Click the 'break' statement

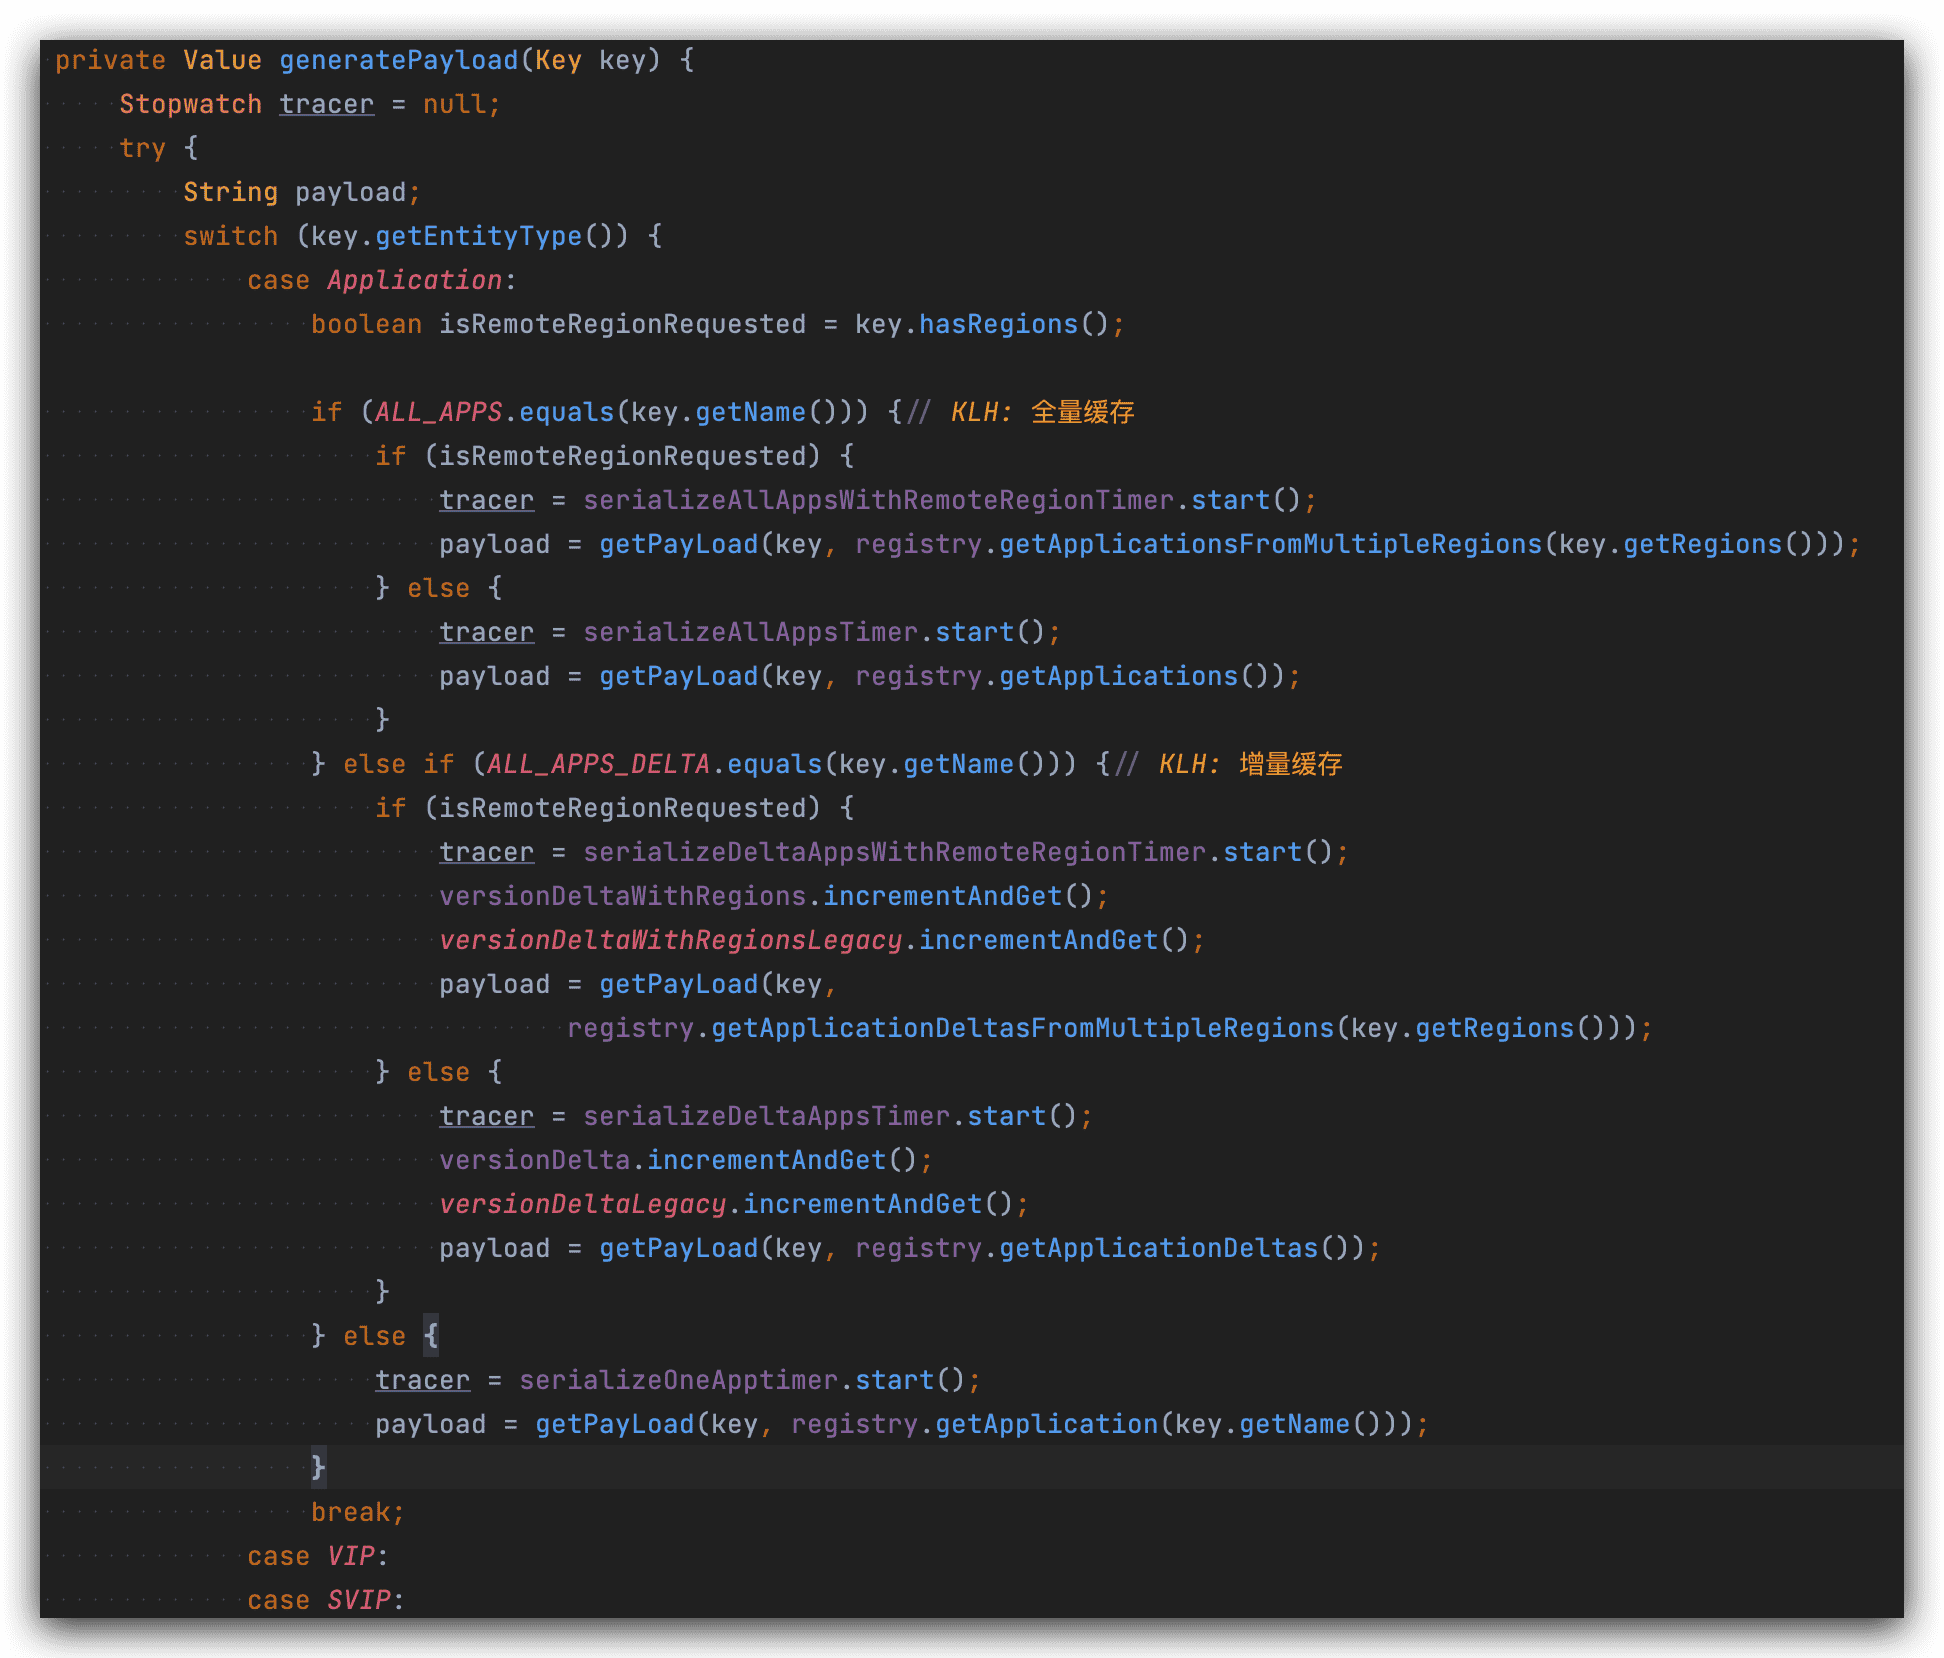coord(351,1513)
